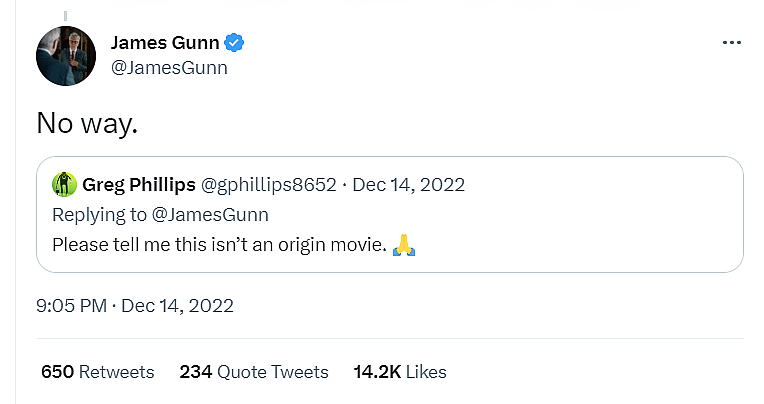764x404 pixels.
Task: Open the @JamesGunn handle under the name
Action: pos(168,68)
